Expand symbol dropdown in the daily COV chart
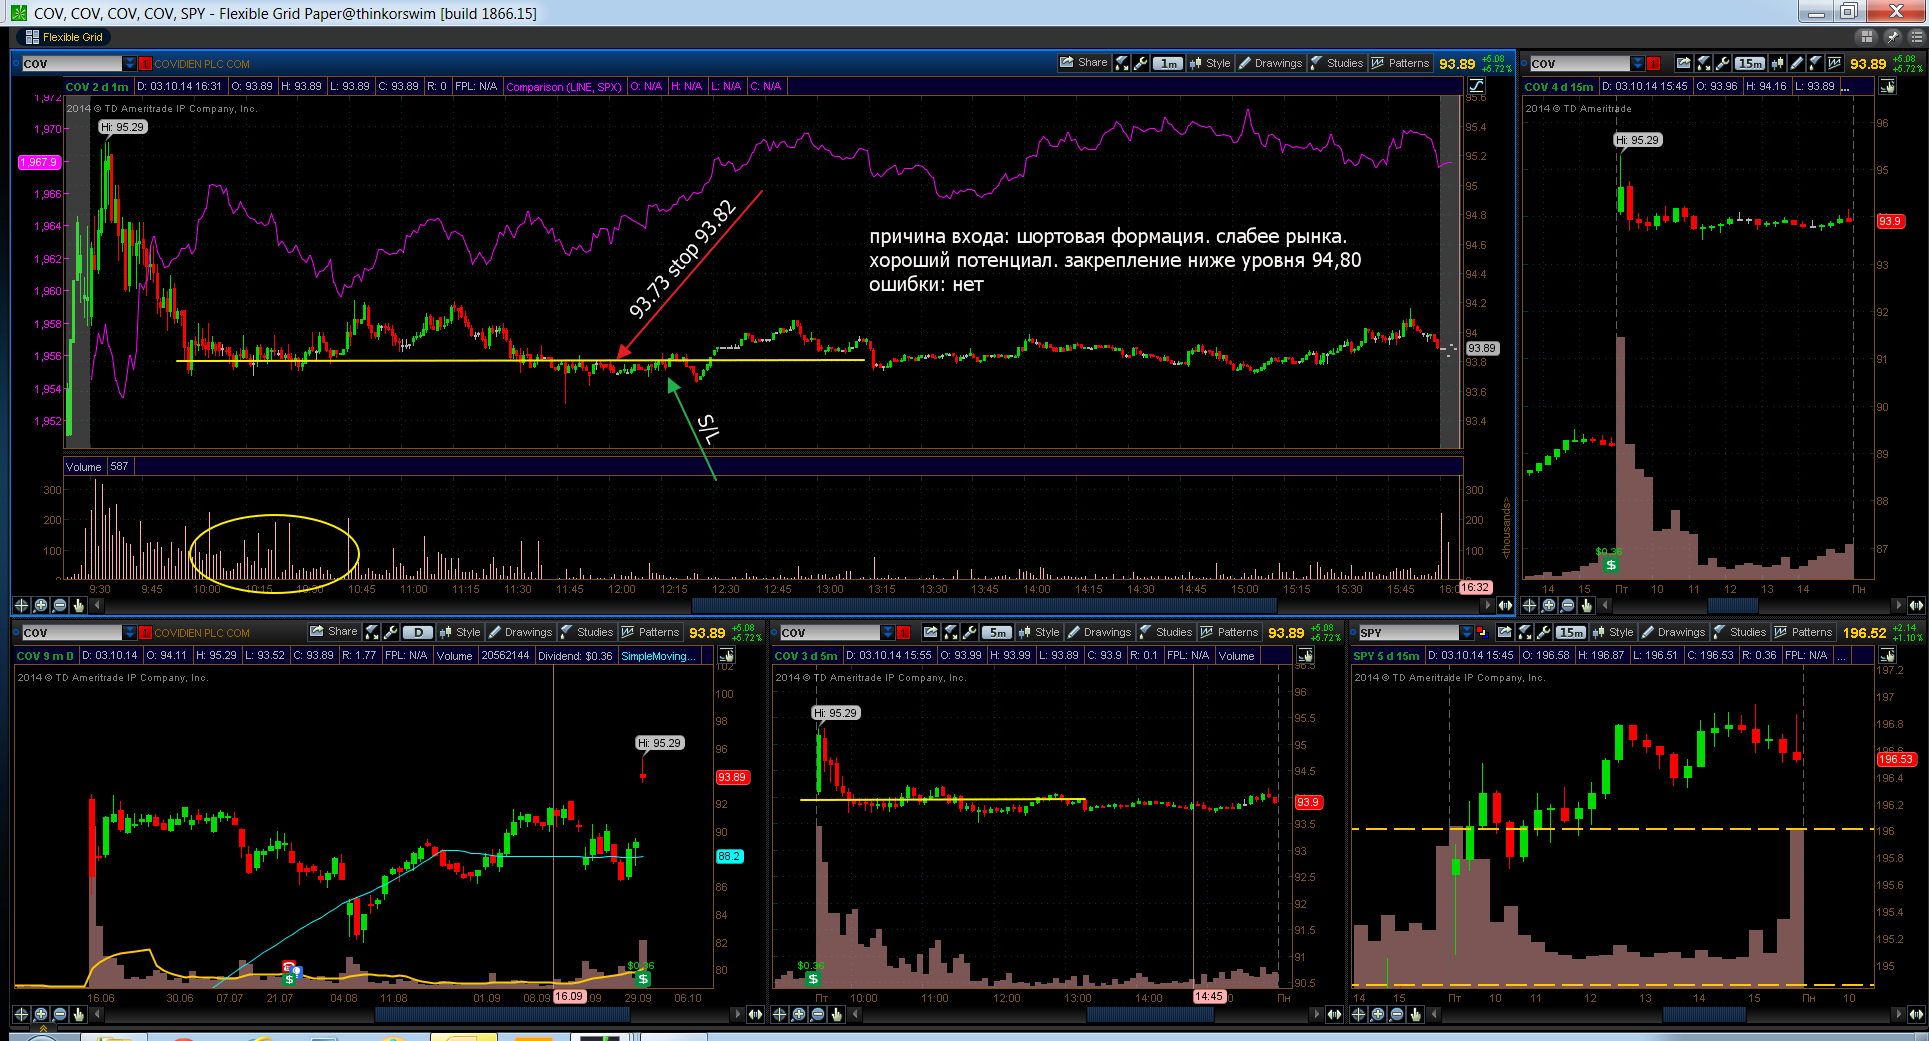Screen dimensions: 1929x1041 coord(129,633)
